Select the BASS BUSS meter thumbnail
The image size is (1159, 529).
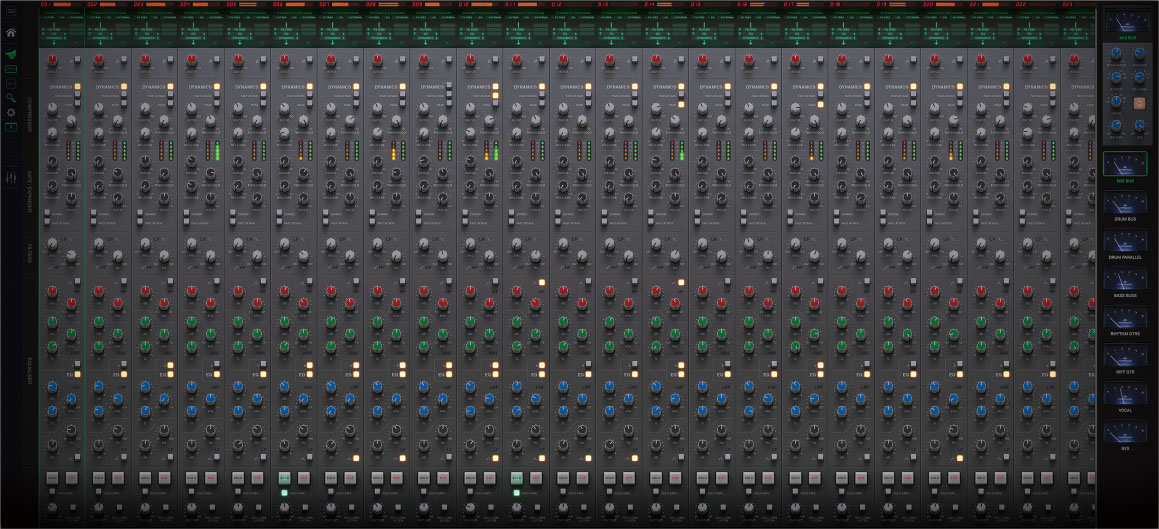(x=1125, y=279)
